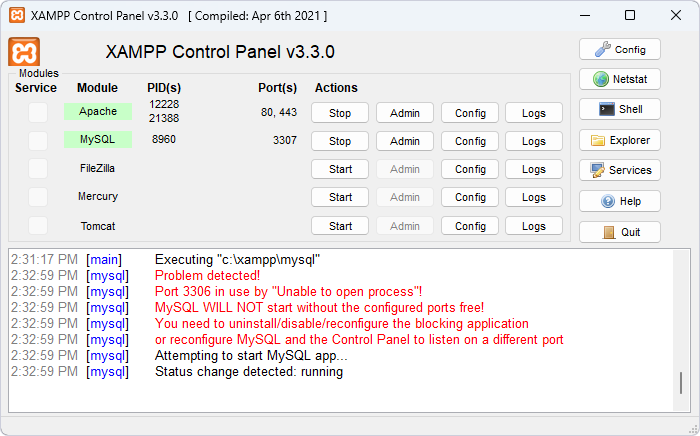Quit XAMPP via the door icon
The height and width of the screenshot is (436, 700).
(x=620, y=232)
